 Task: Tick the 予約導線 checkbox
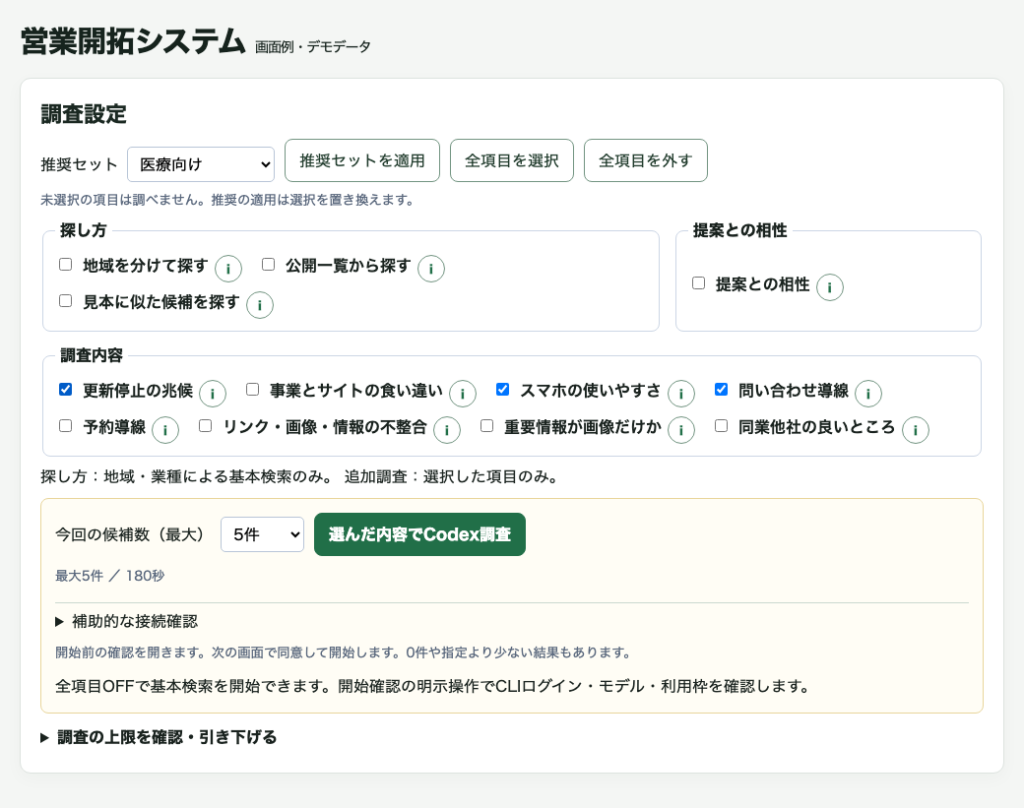[x=65, y=427]
